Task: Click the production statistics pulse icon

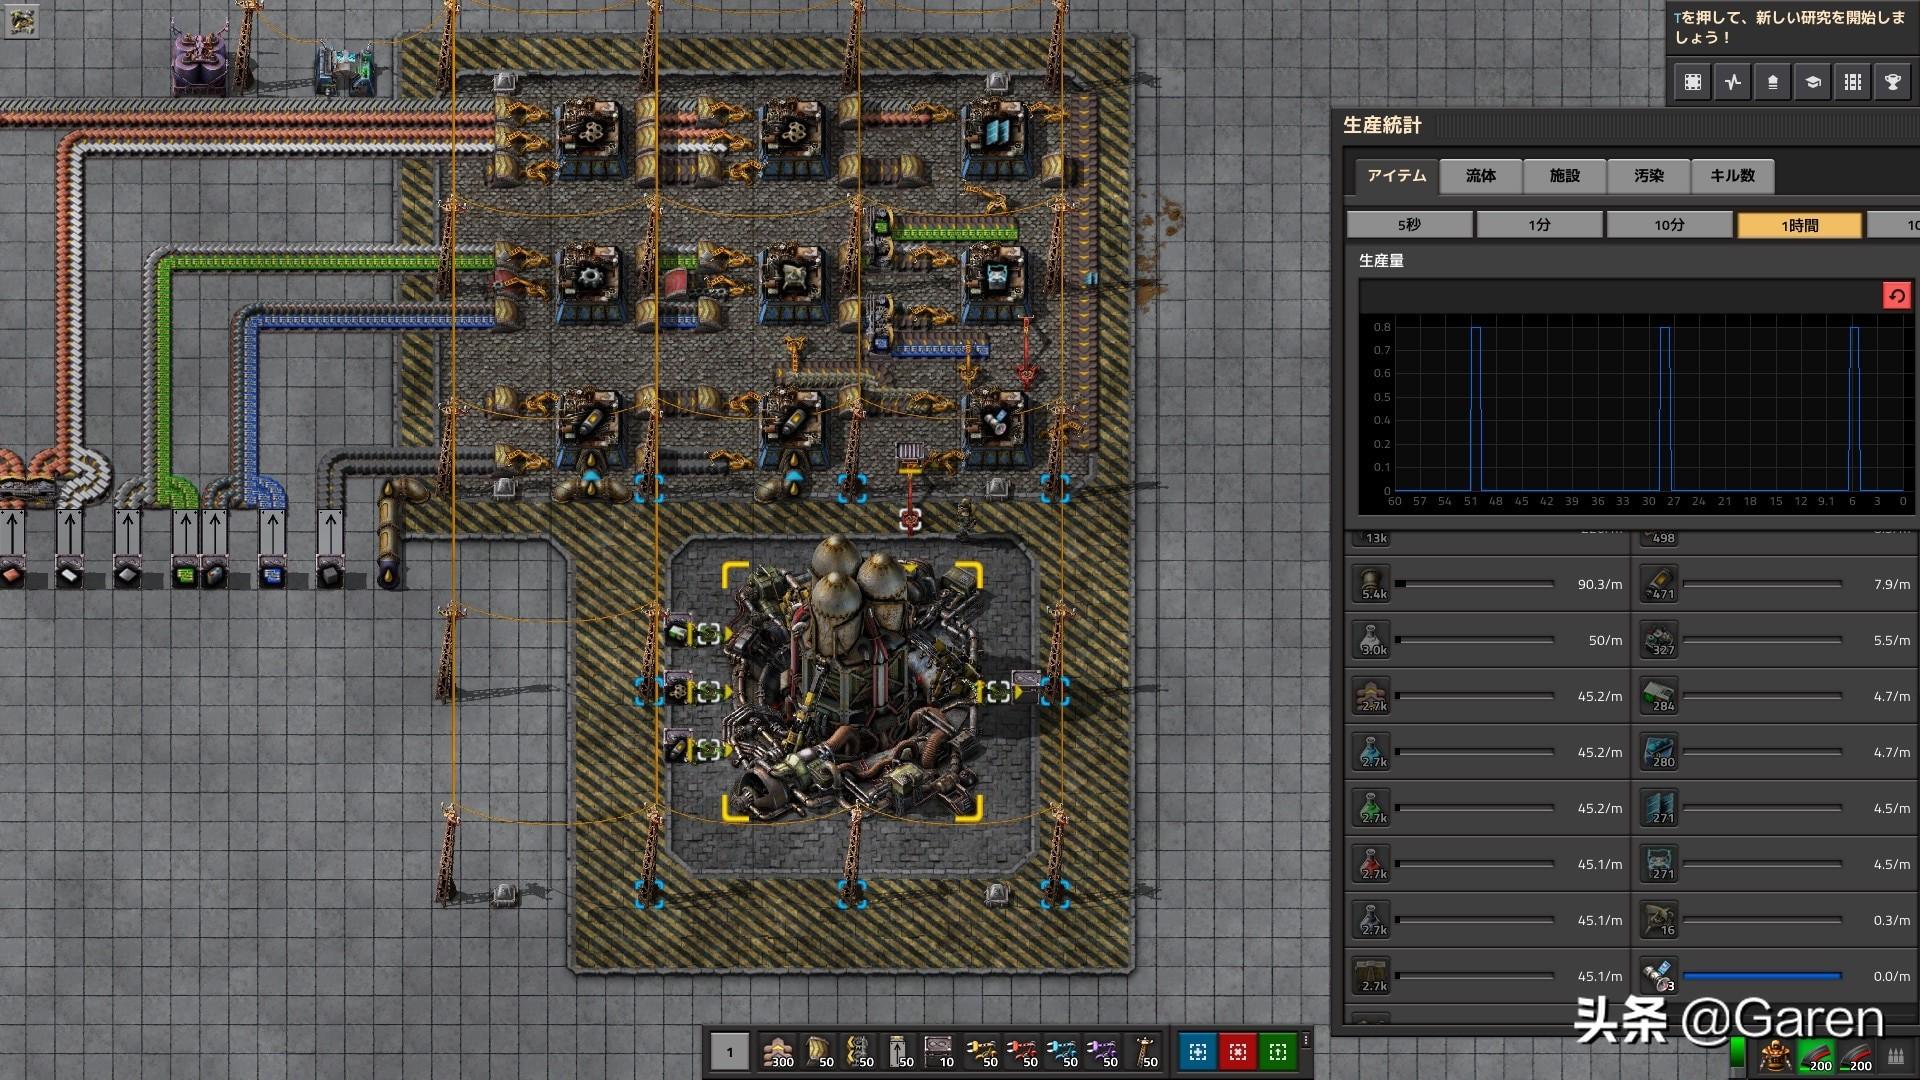Action: click(1733, 82)
